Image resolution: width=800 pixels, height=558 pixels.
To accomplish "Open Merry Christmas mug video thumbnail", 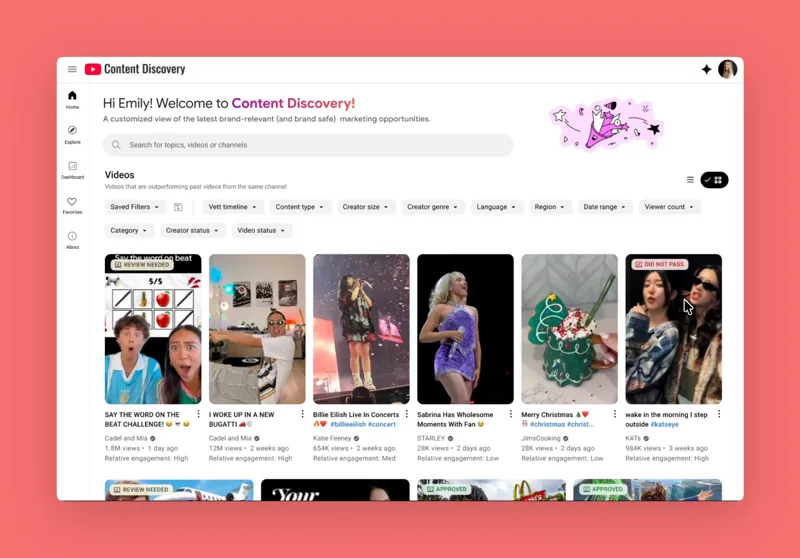I will 569,329.
